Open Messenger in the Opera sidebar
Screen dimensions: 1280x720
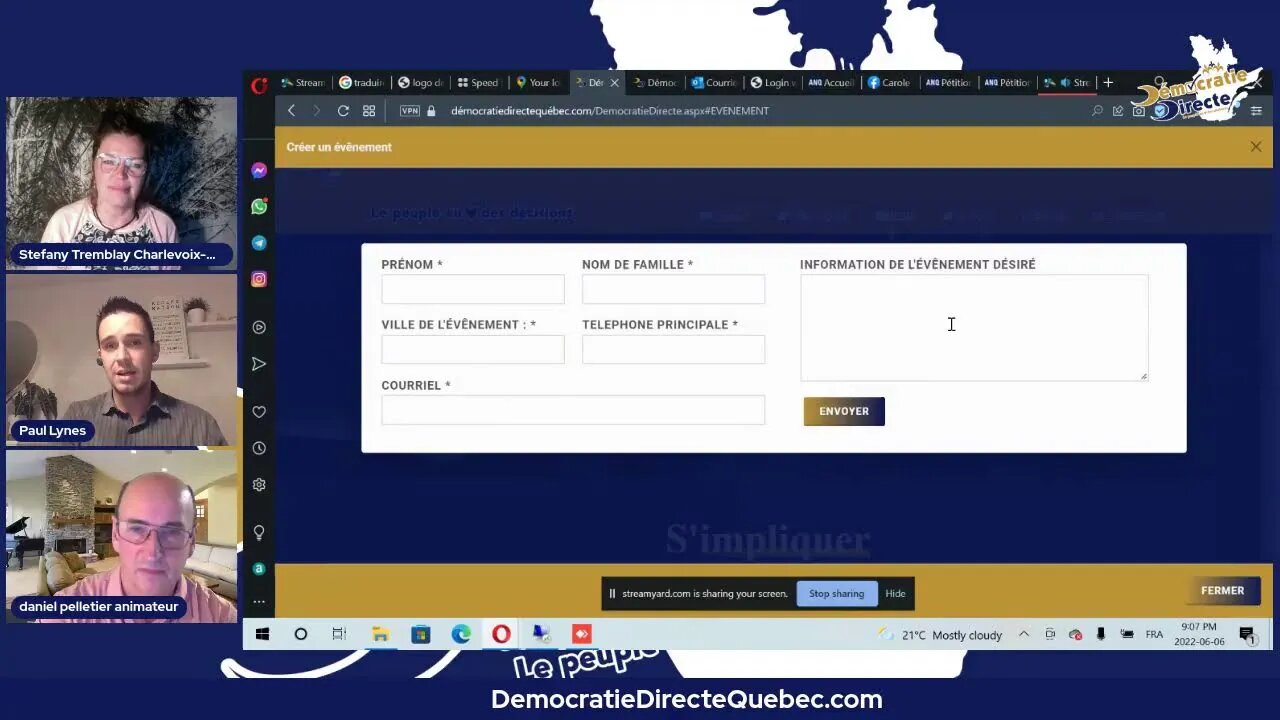pyautogui.click(x=259, y=171)
